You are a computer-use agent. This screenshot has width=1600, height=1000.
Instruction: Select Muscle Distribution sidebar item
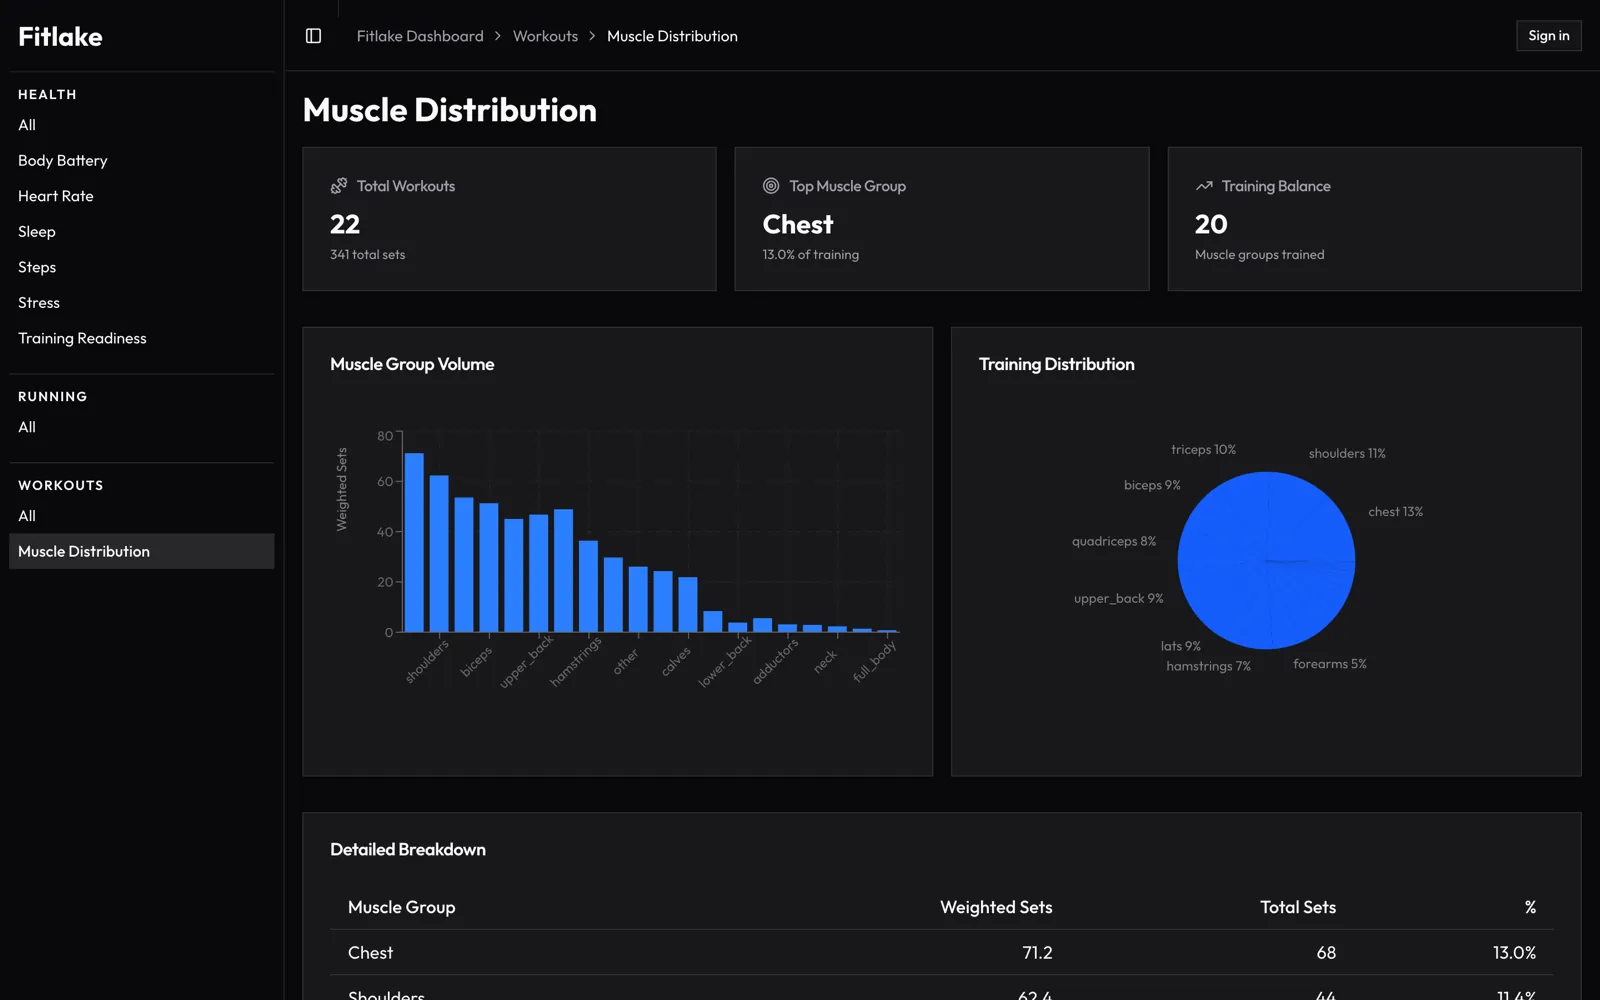(141, 551)
